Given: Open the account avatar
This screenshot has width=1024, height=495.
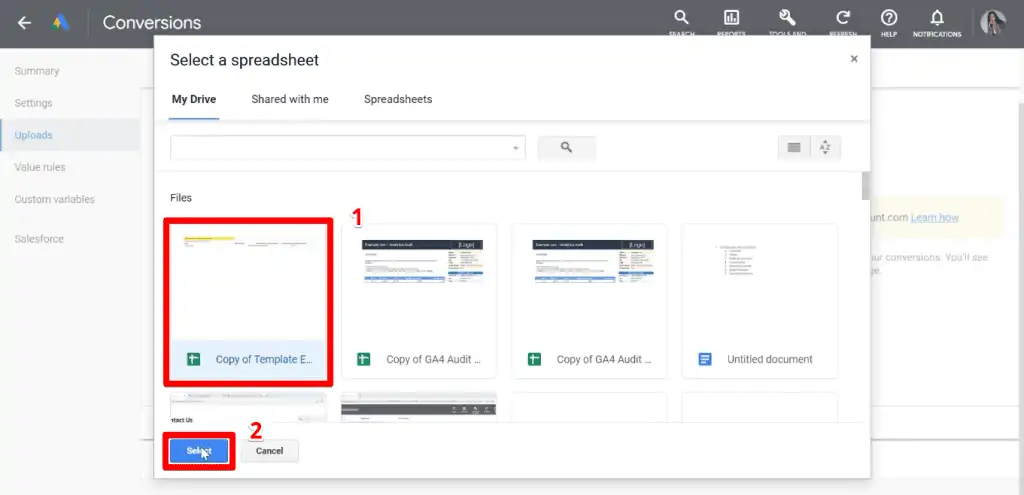Looking at the screenshot, I should pos(993,23).
